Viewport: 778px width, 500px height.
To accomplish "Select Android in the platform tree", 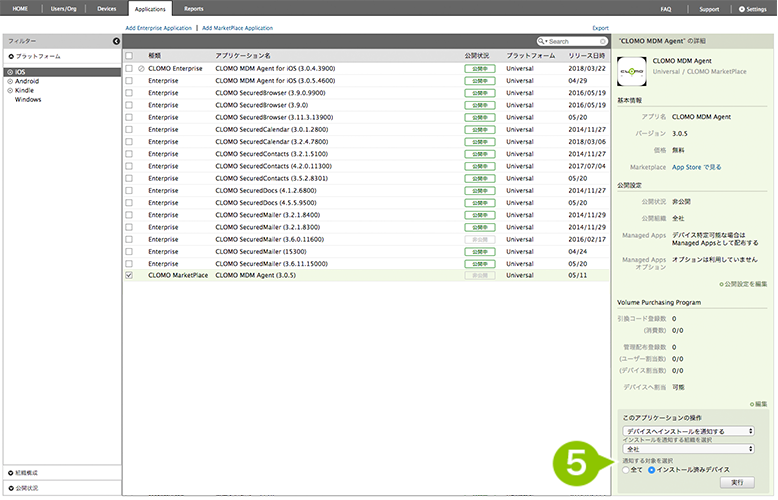I will pyautogui.click(x=27, y=81).
